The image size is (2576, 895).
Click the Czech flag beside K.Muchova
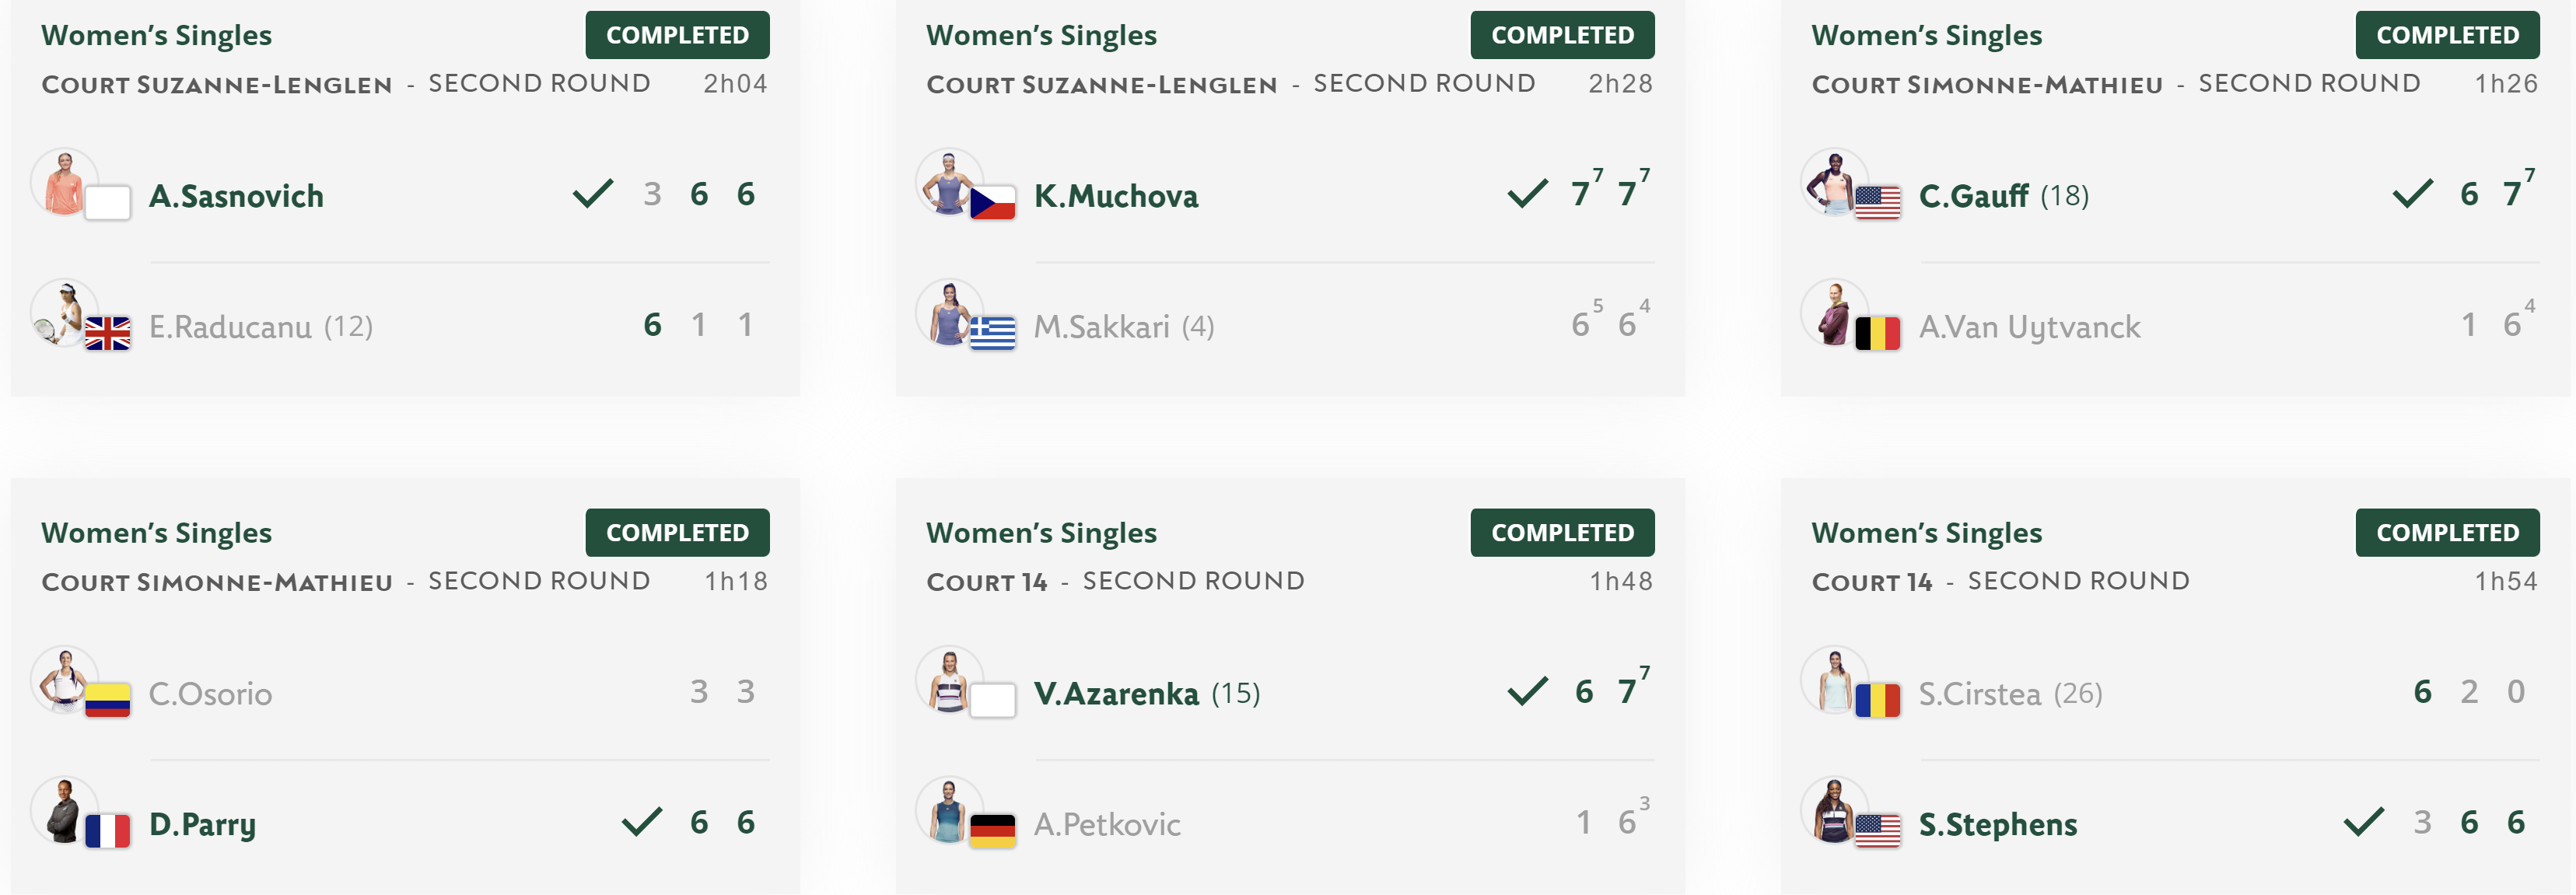(x=993, y=203)
